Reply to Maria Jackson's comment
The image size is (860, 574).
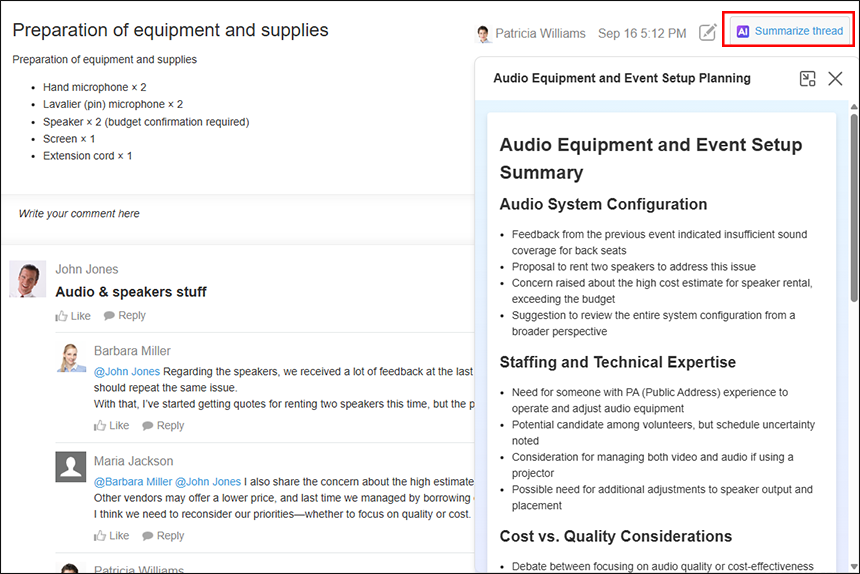163,536
